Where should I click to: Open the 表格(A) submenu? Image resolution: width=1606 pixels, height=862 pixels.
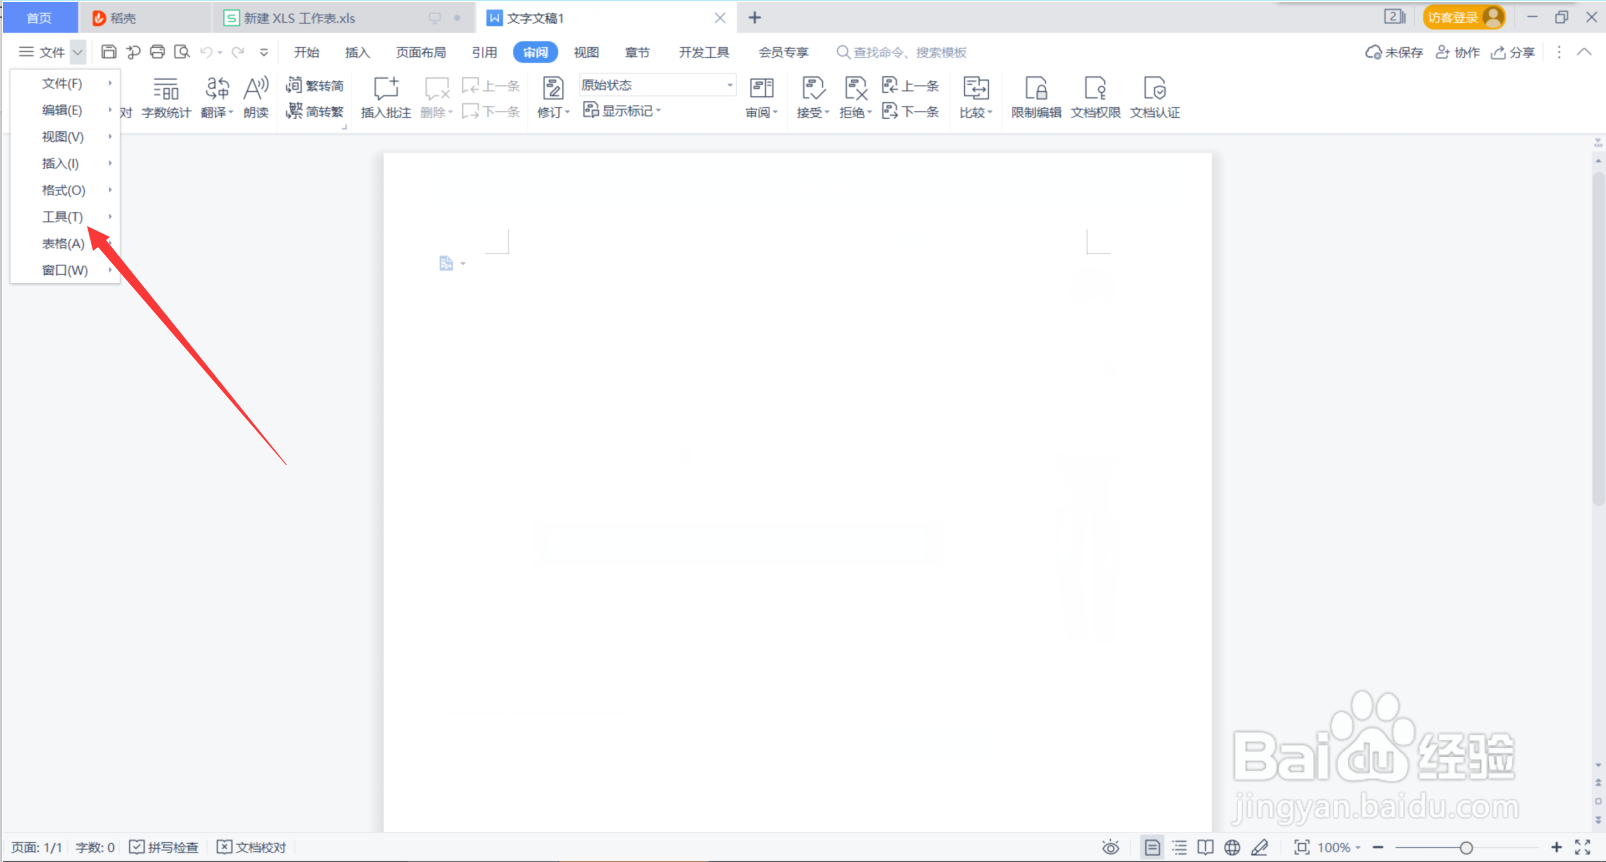coord(65,243)
